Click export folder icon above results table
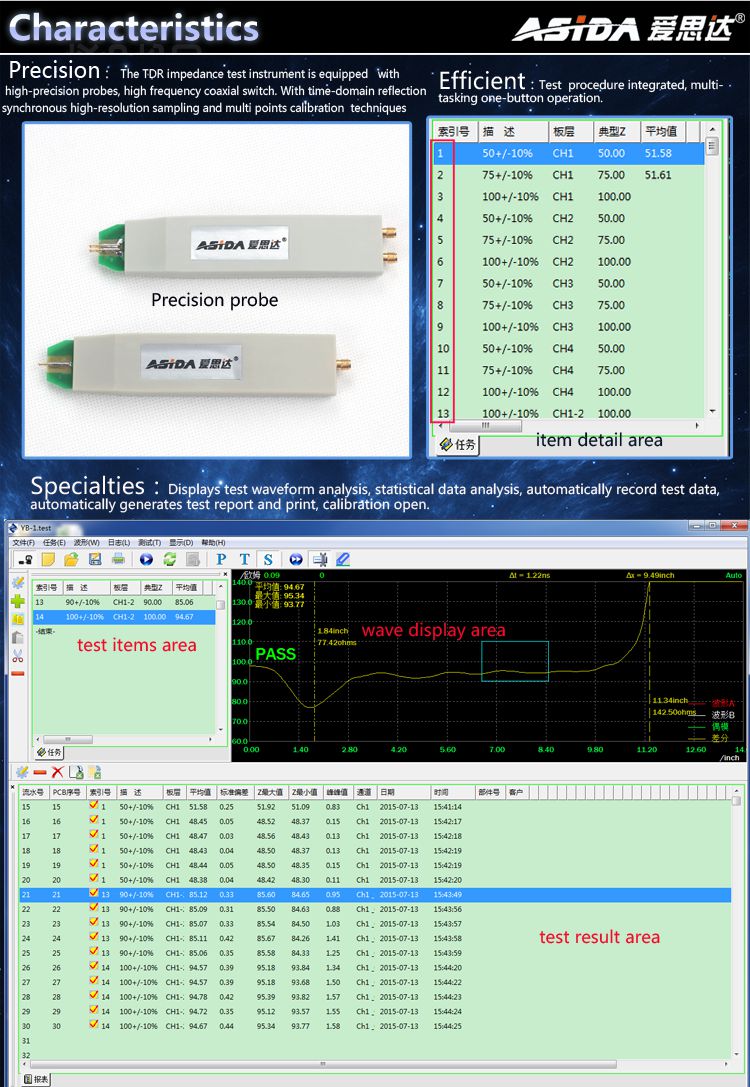 (x=94, y=772)
